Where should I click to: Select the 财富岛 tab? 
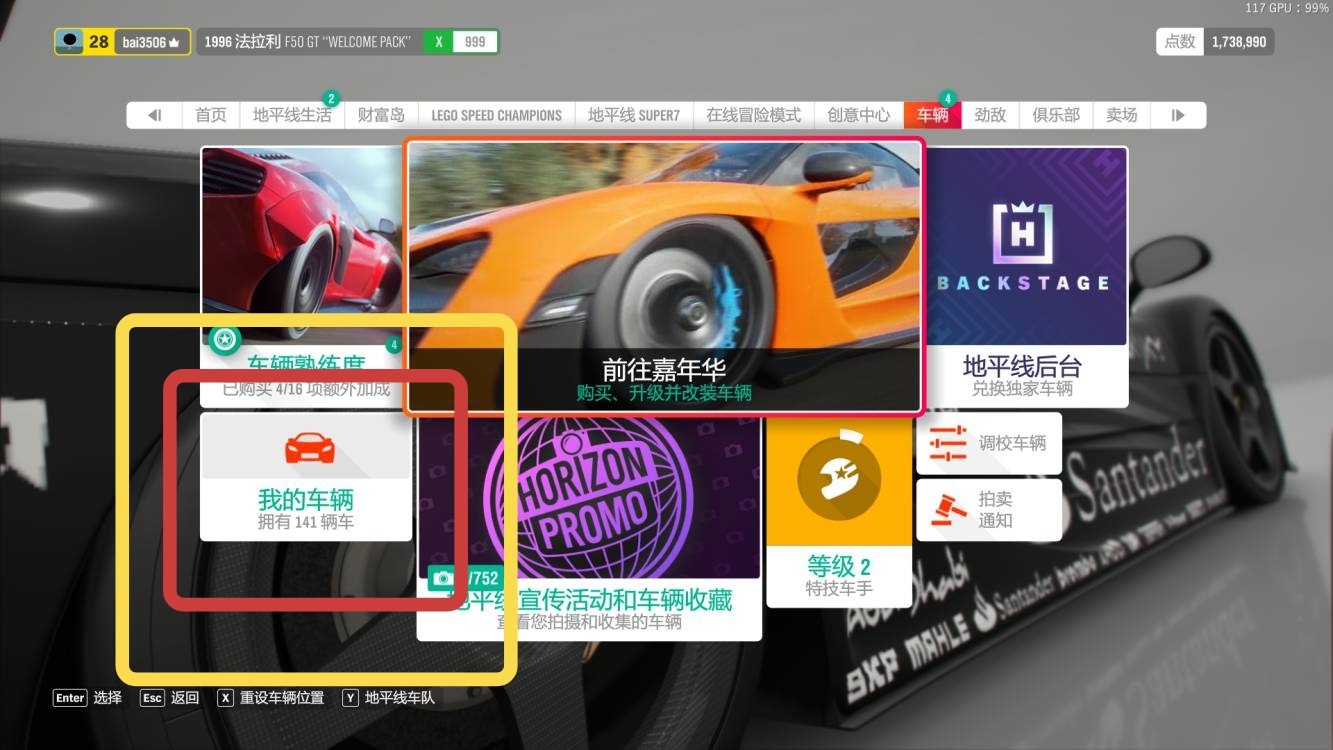pos(381,115)
